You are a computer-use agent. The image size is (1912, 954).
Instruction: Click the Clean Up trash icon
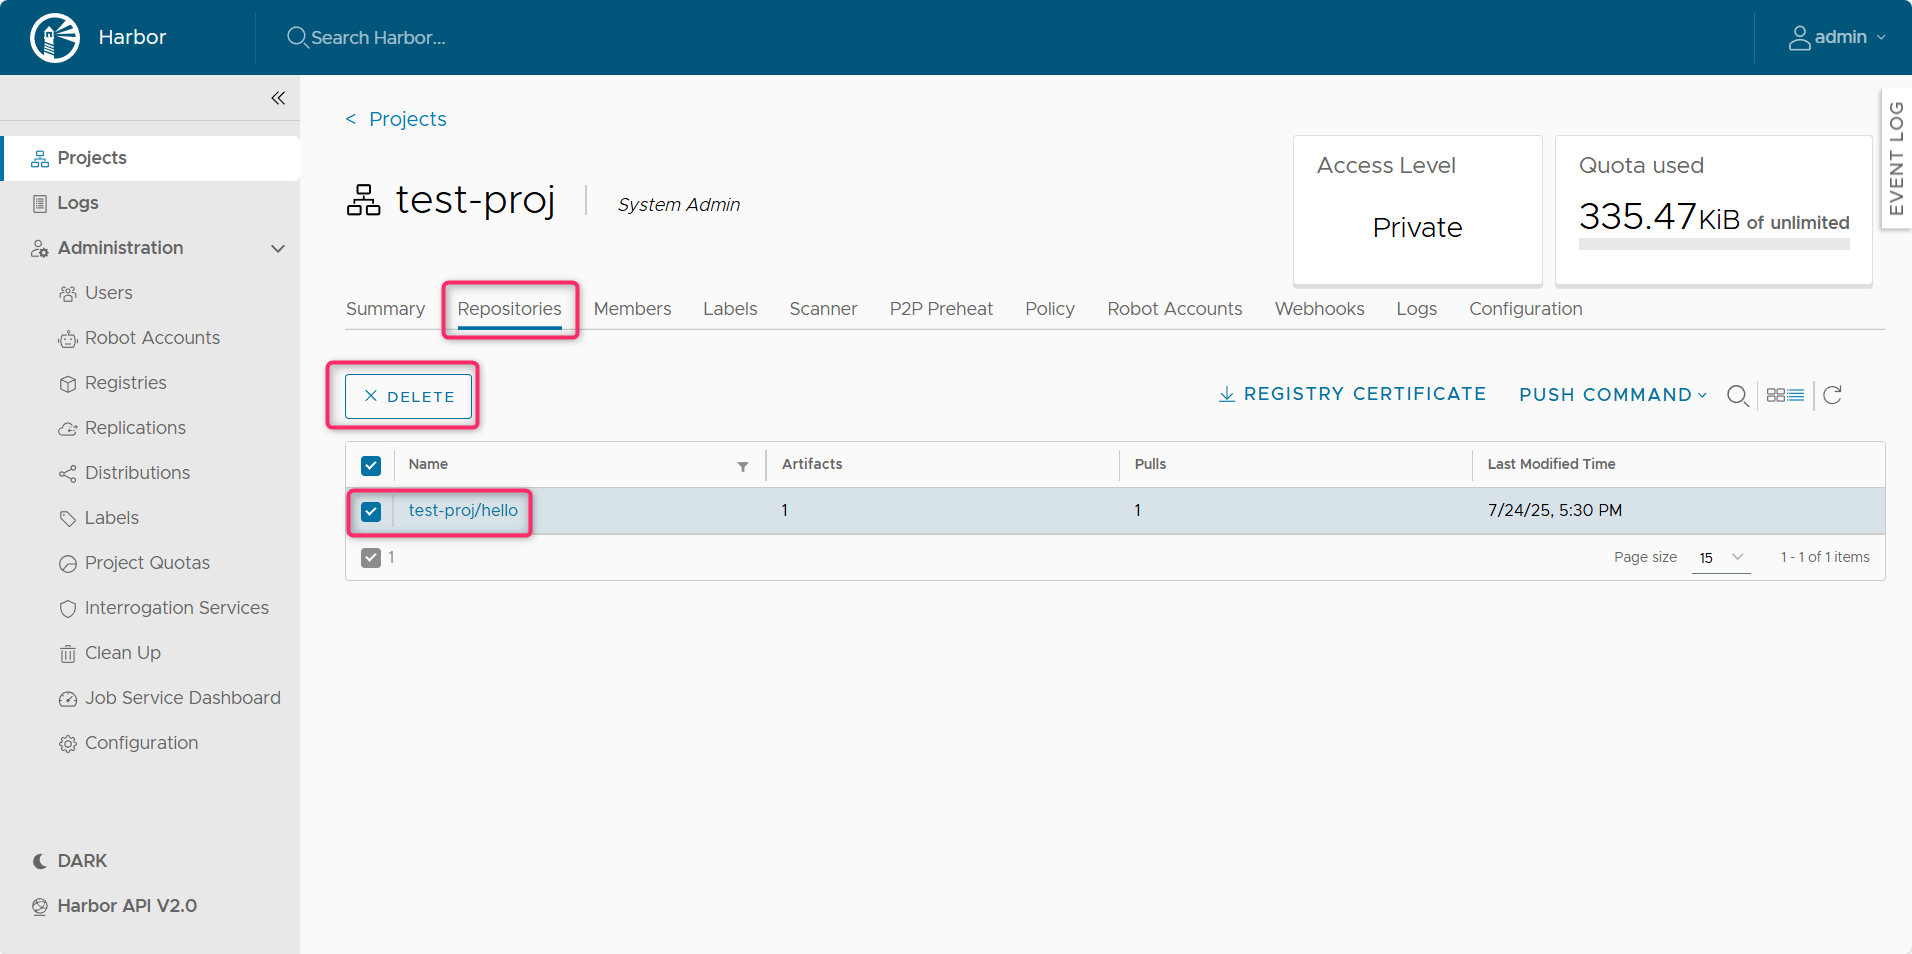coord(68,654)
